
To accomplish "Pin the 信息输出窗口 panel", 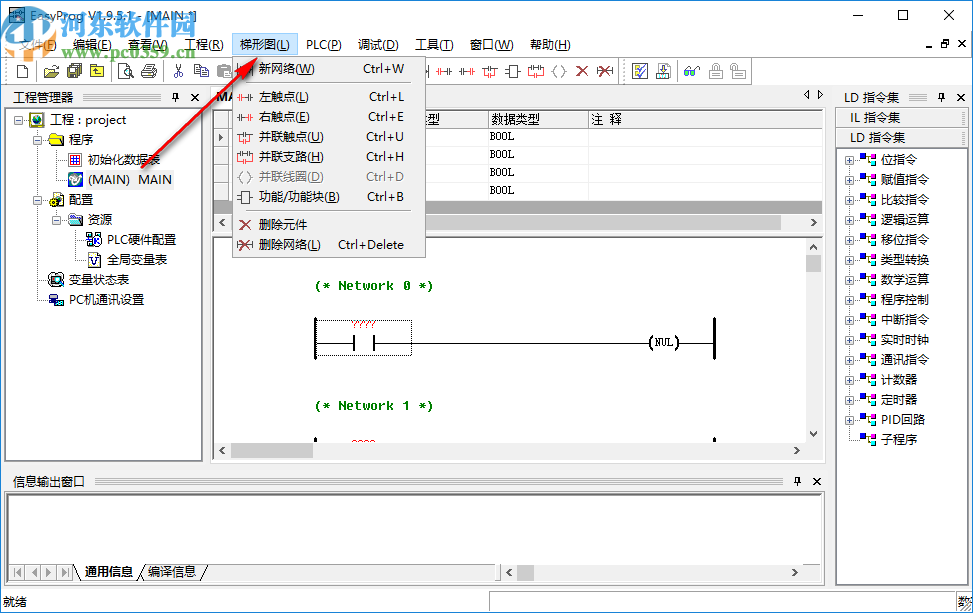I will (797, 481).
